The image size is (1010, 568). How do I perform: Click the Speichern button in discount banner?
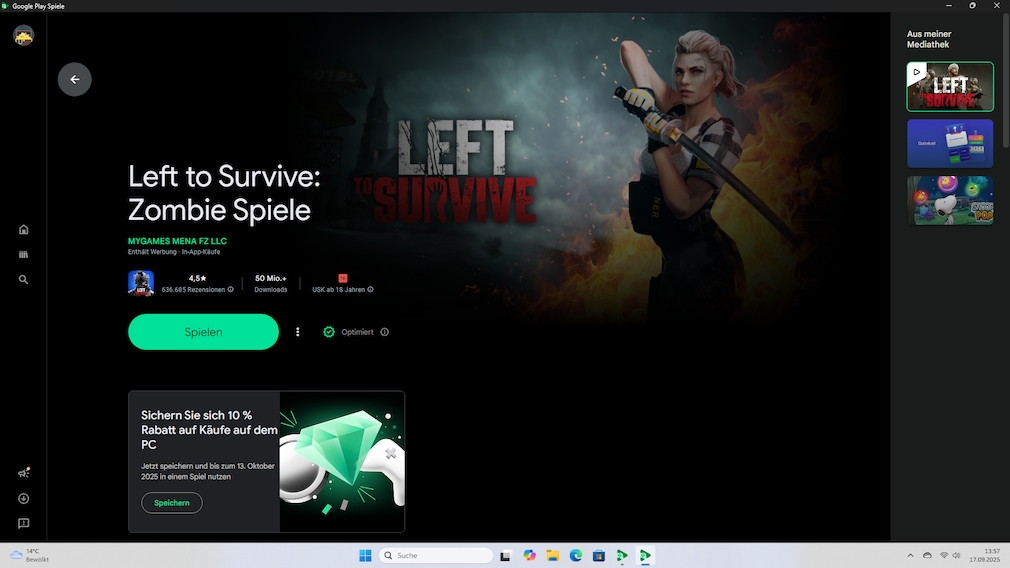(172, 503)
